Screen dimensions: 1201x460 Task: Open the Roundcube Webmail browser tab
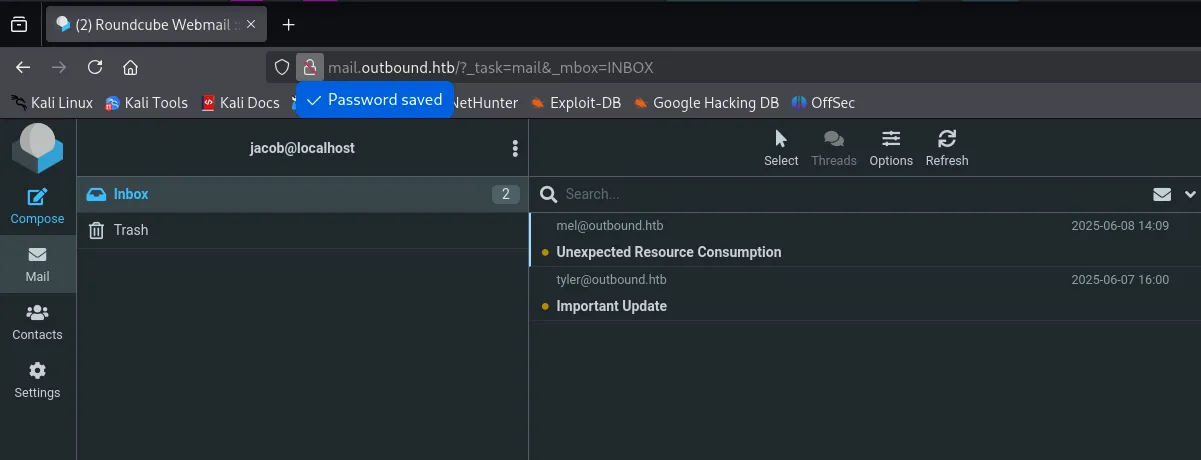click(150, 25)
